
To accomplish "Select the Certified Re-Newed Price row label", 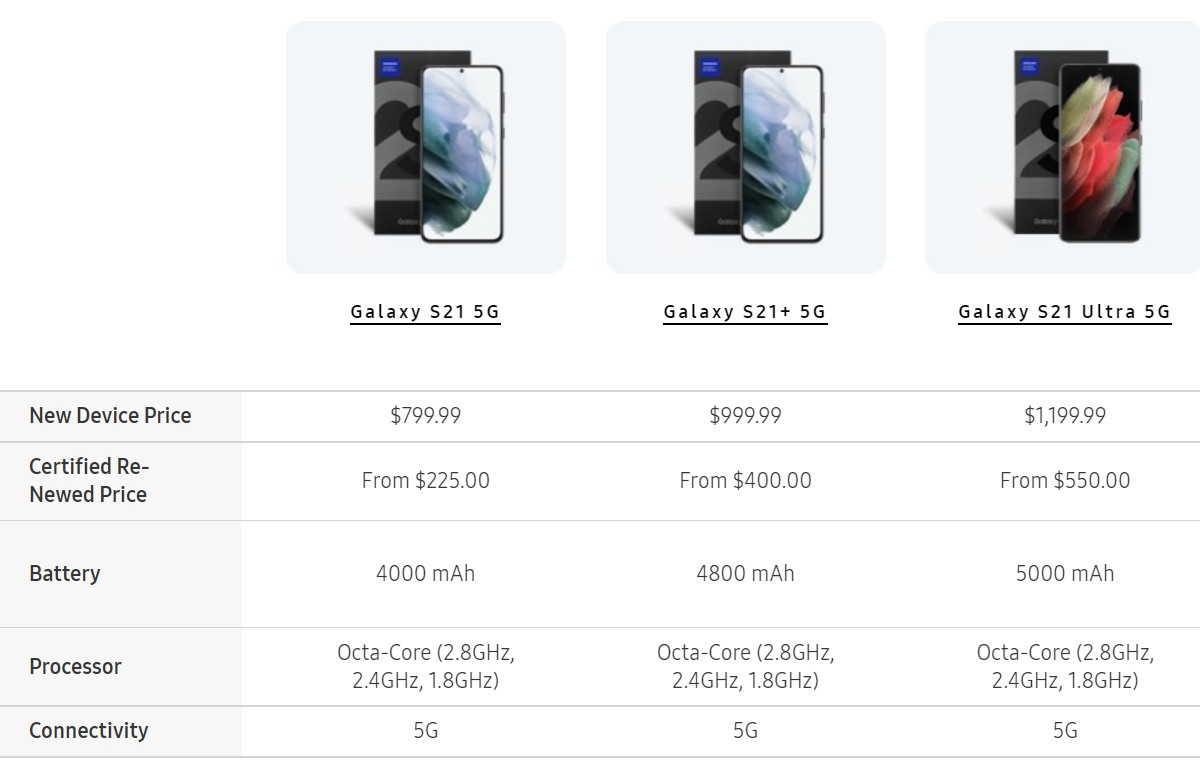I will [89, 480].
